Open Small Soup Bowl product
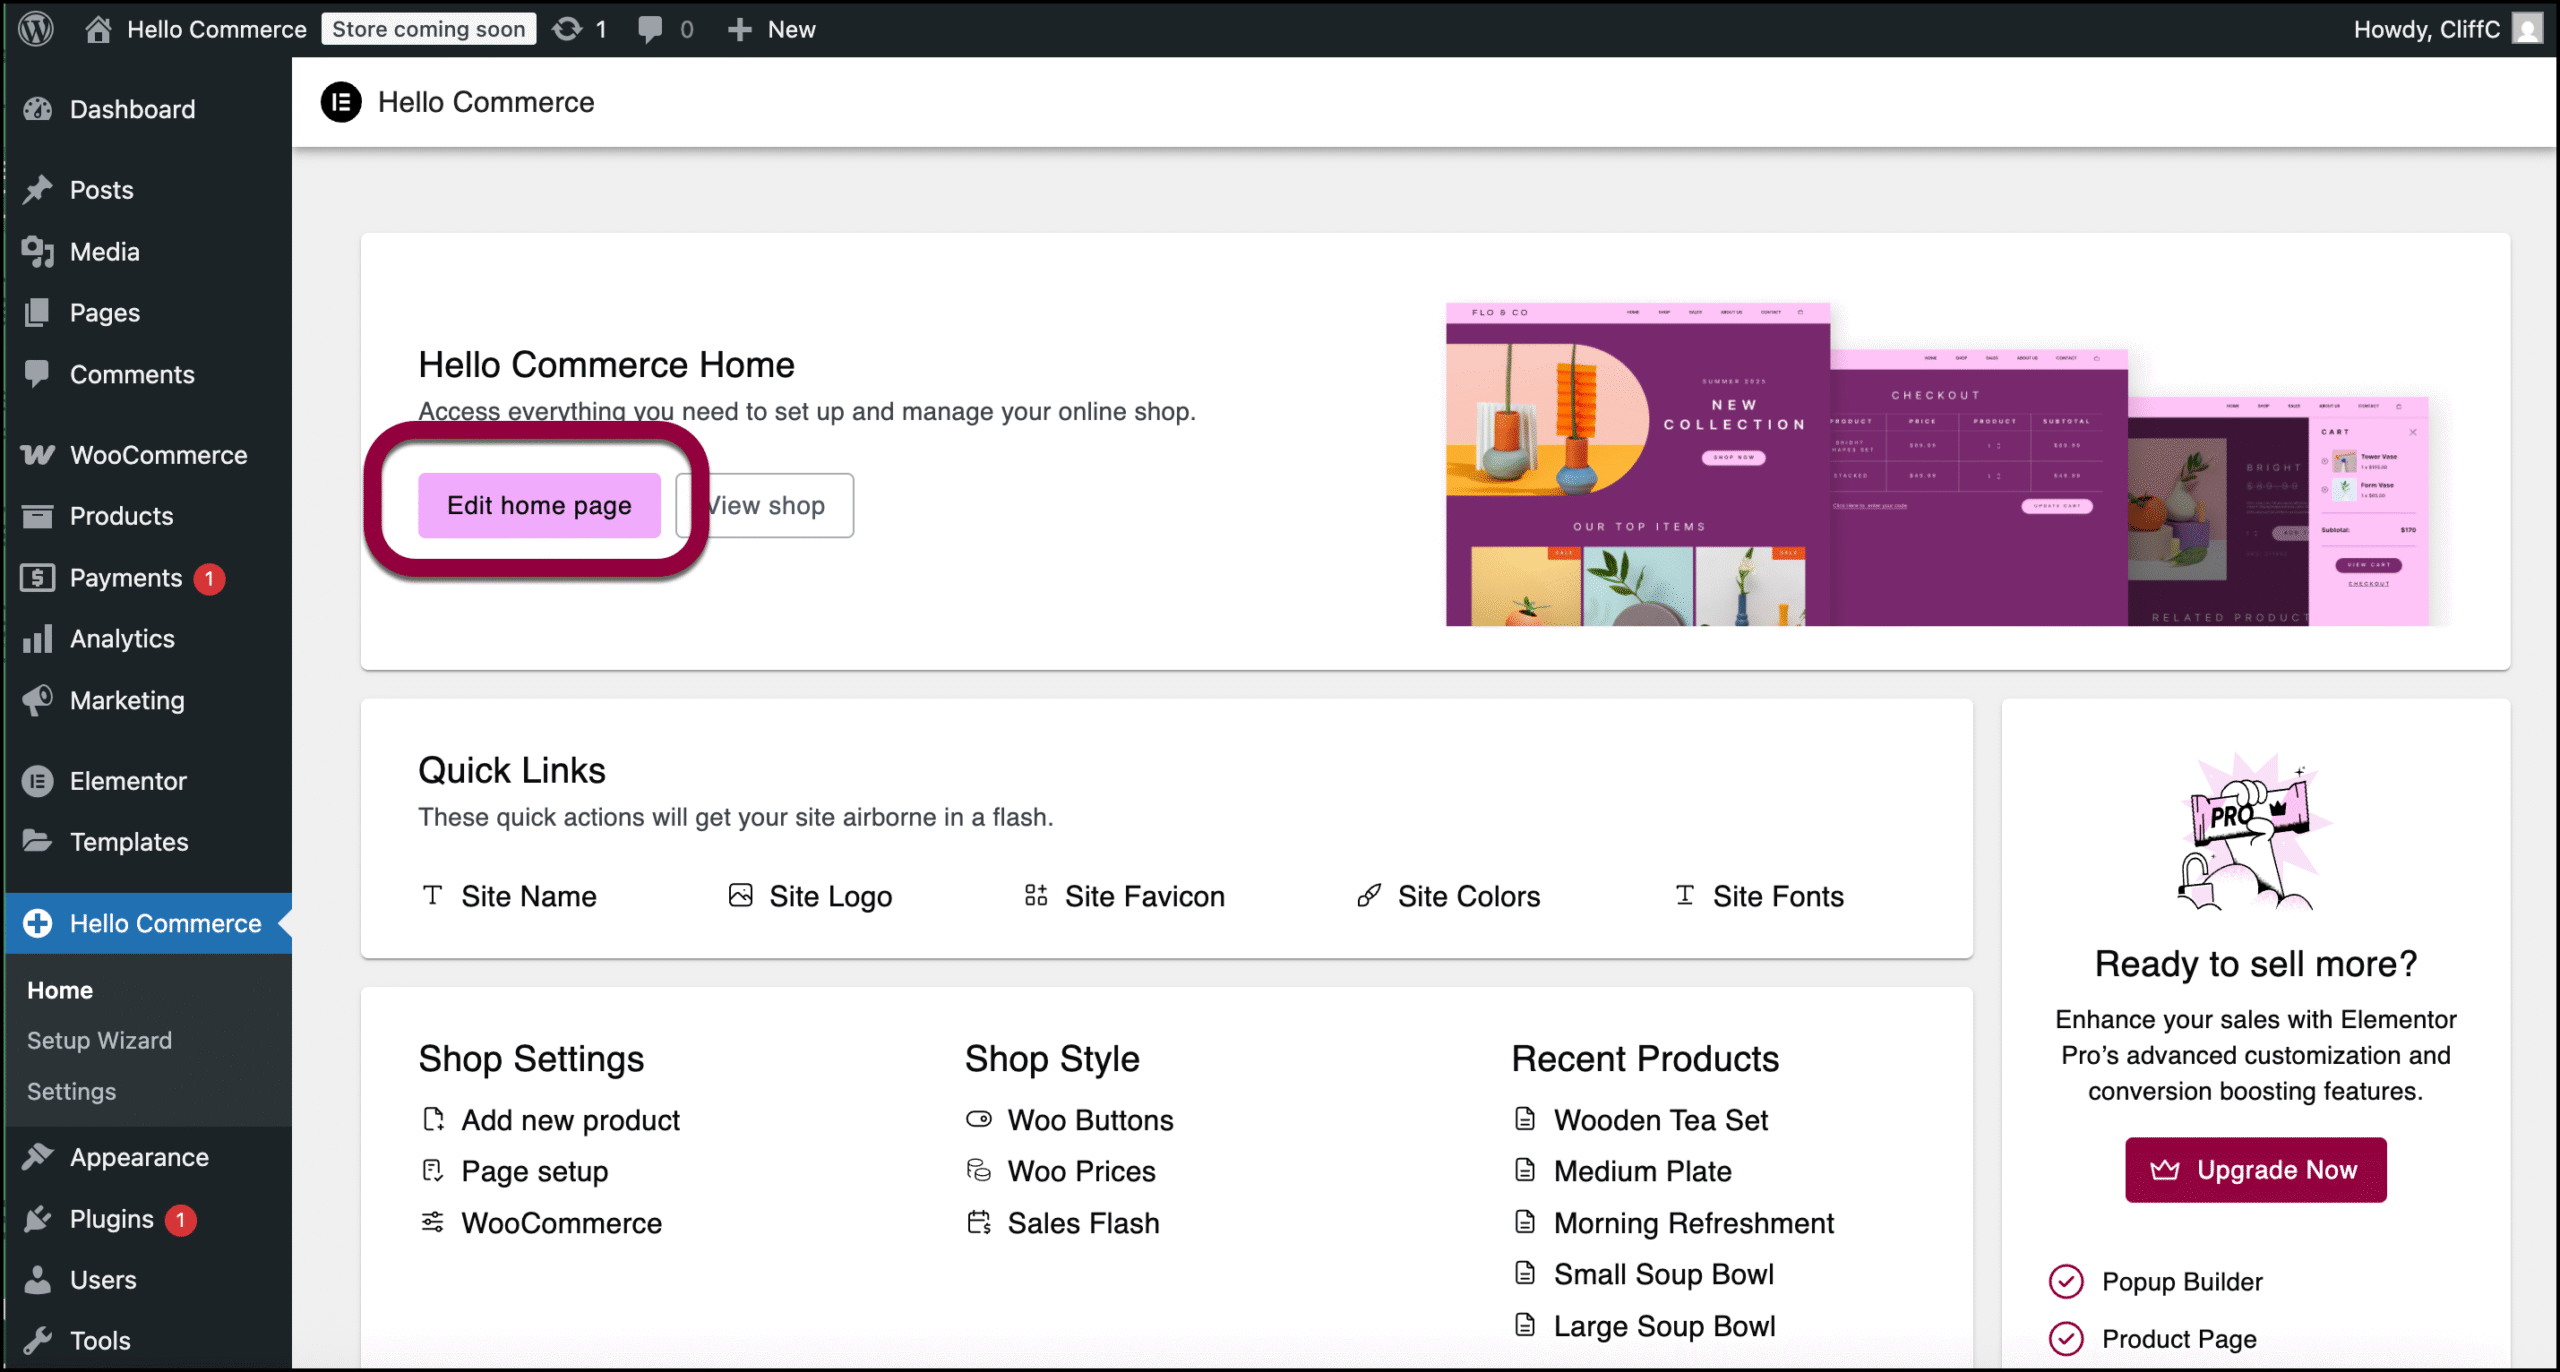The width and height of the screenshot is (2560, 1372). point(1644,1274)
